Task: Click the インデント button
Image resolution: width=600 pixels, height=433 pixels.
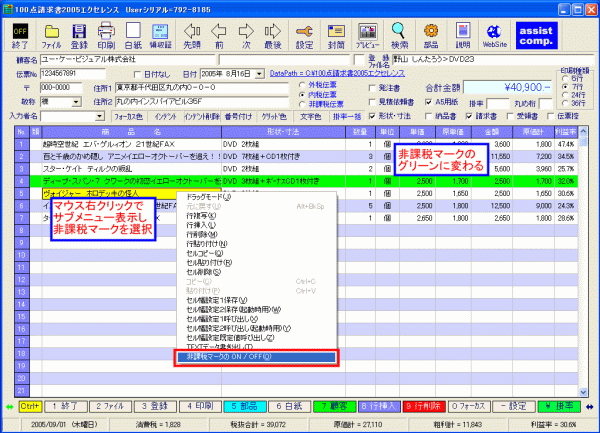Action: (165, 116)
